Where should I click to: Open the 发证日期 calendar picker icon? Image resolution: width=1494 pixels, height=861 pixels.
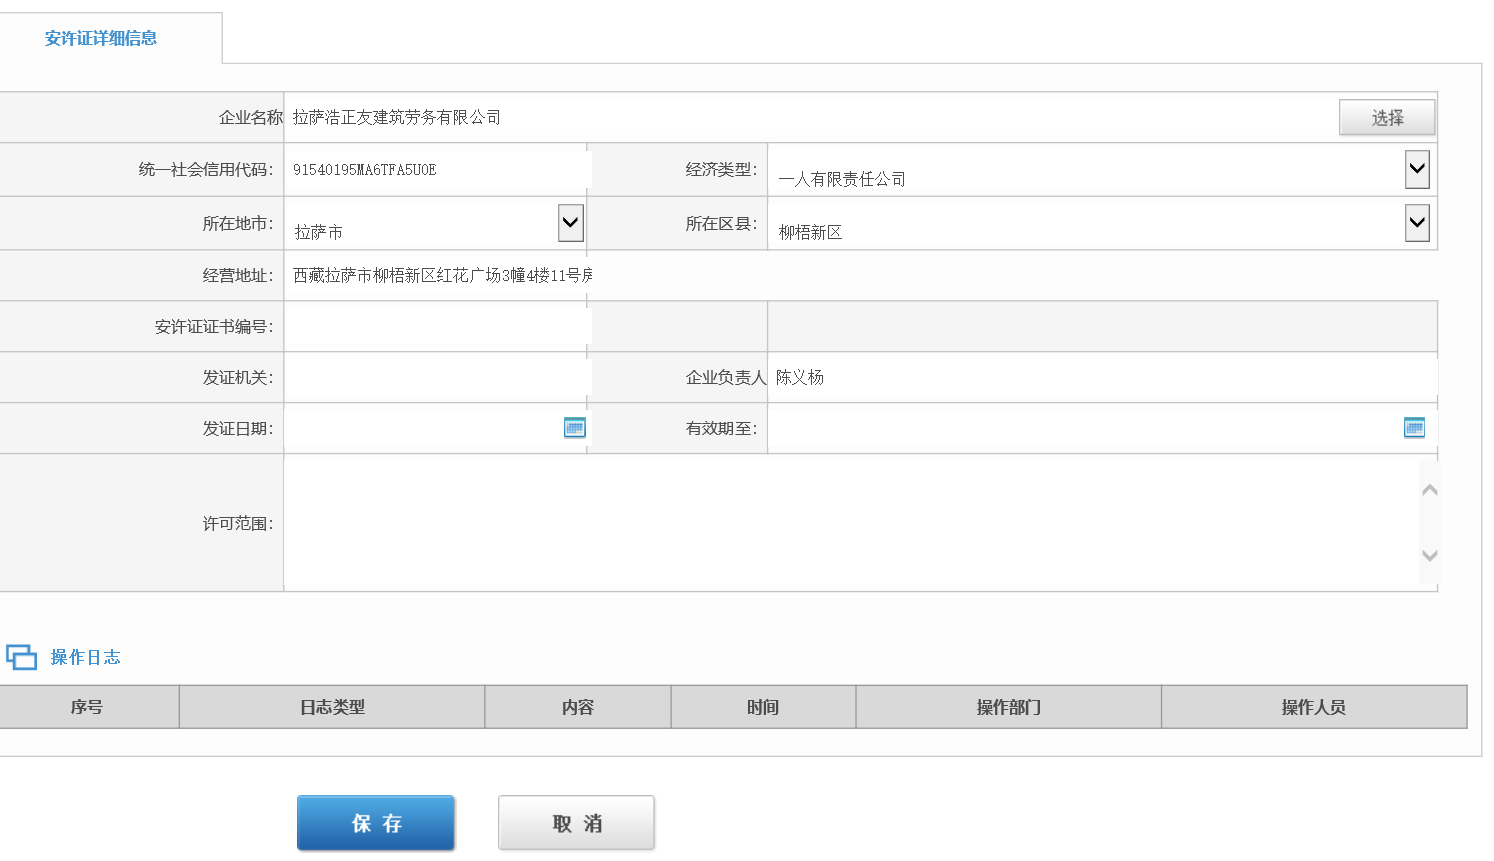574,428
